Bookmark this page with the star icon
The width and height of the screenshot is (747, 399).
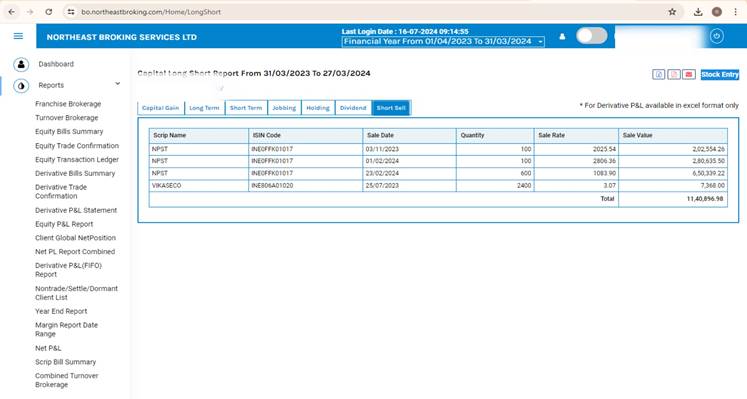[672, 12]
